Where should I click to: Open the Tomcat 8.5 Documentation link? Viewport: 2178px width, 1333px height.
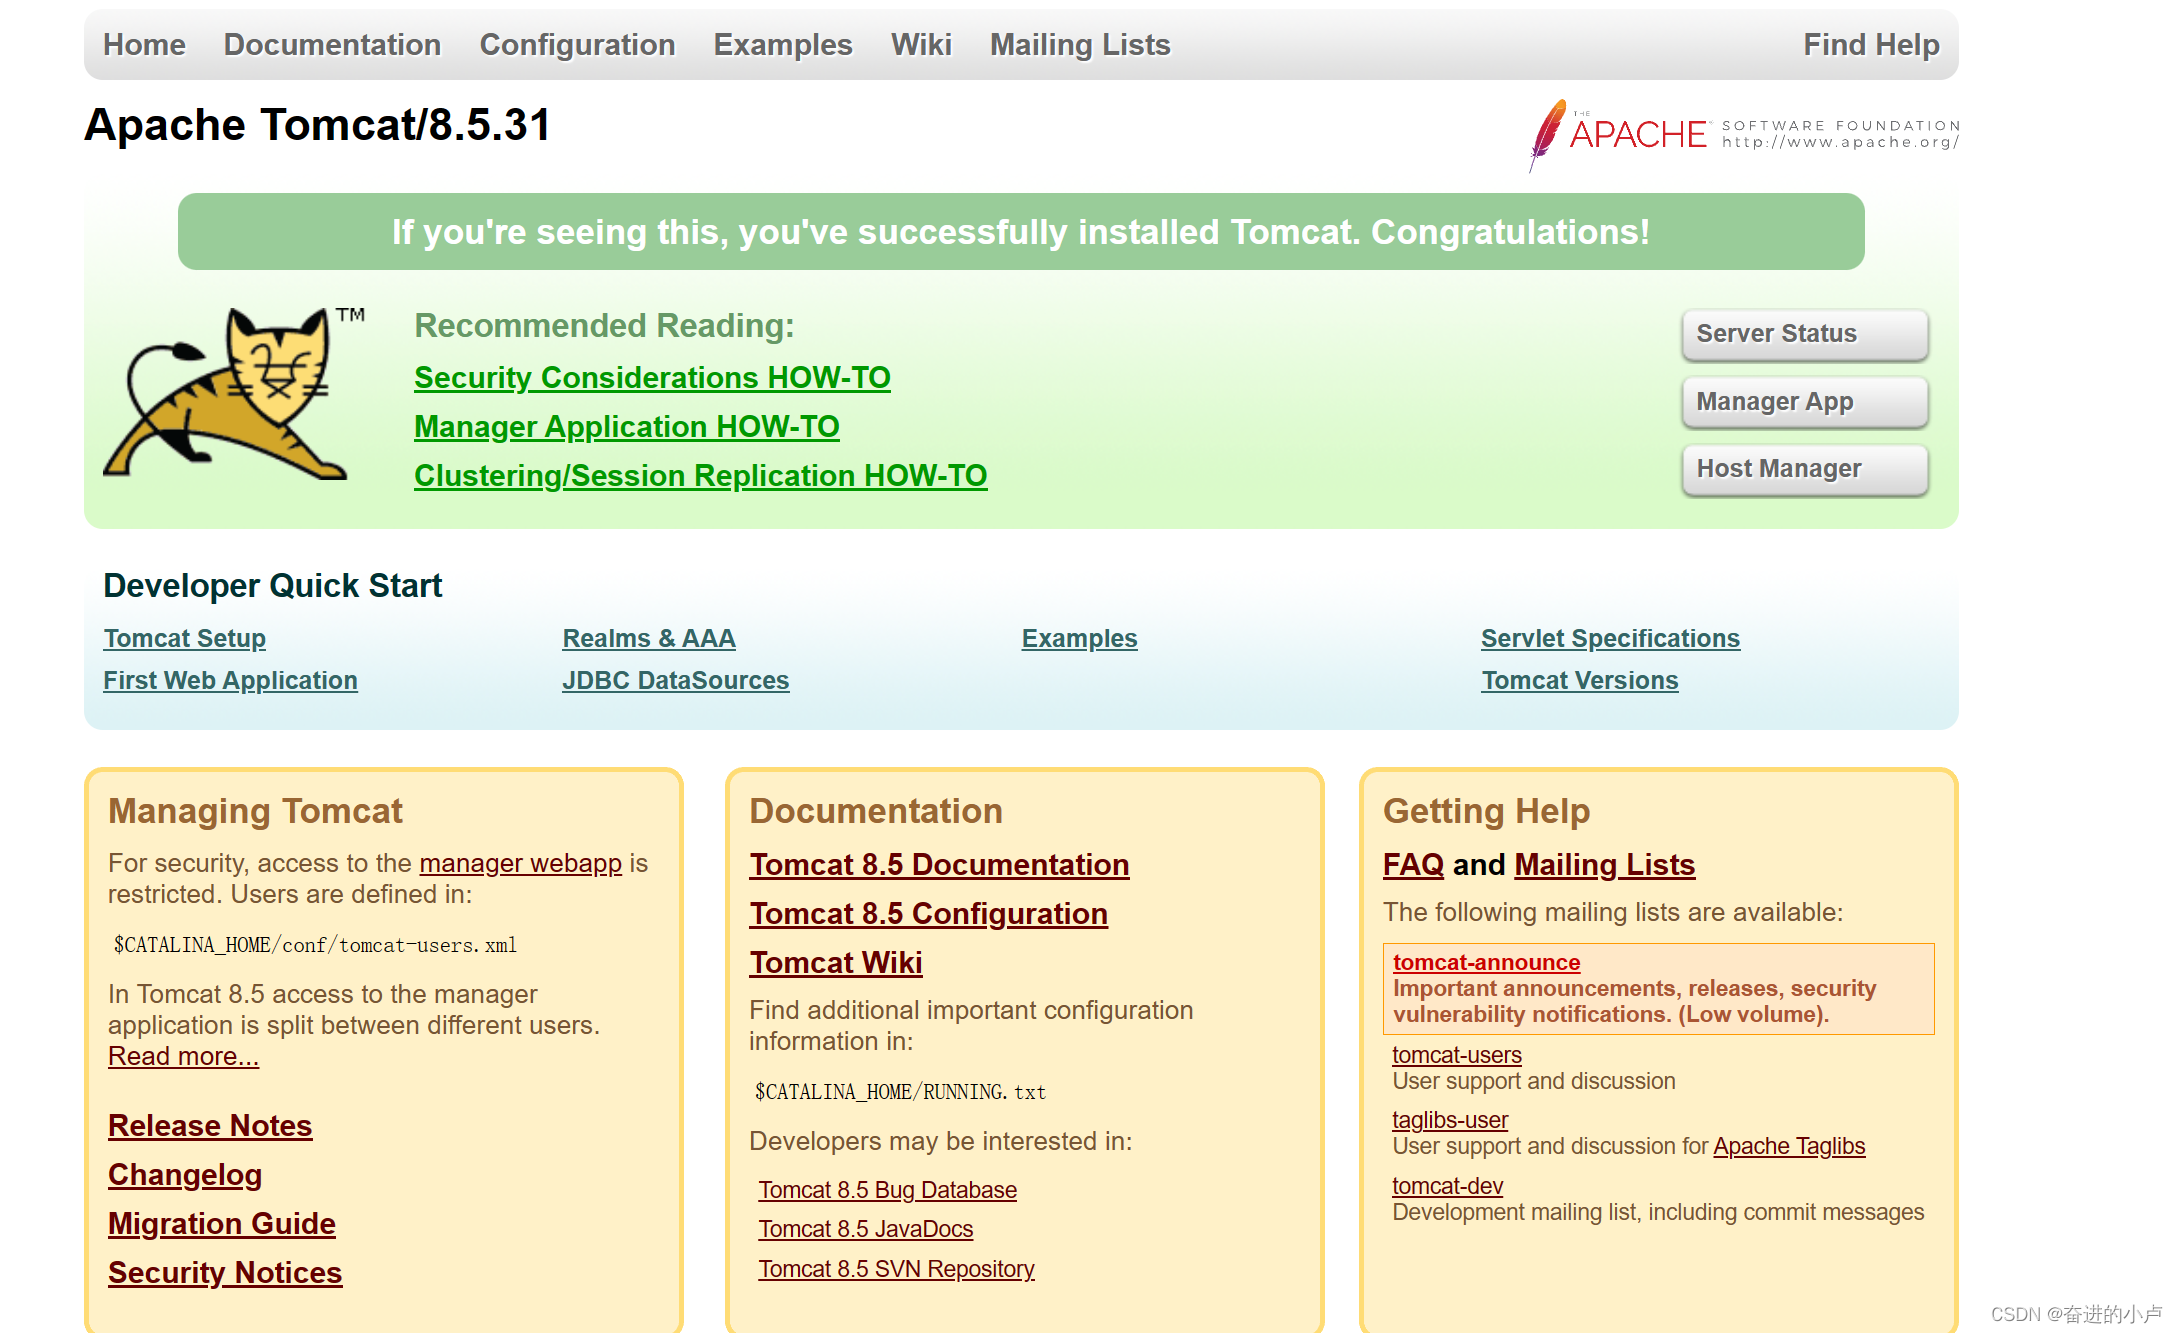pyautogui.click(x=939, y=865)
